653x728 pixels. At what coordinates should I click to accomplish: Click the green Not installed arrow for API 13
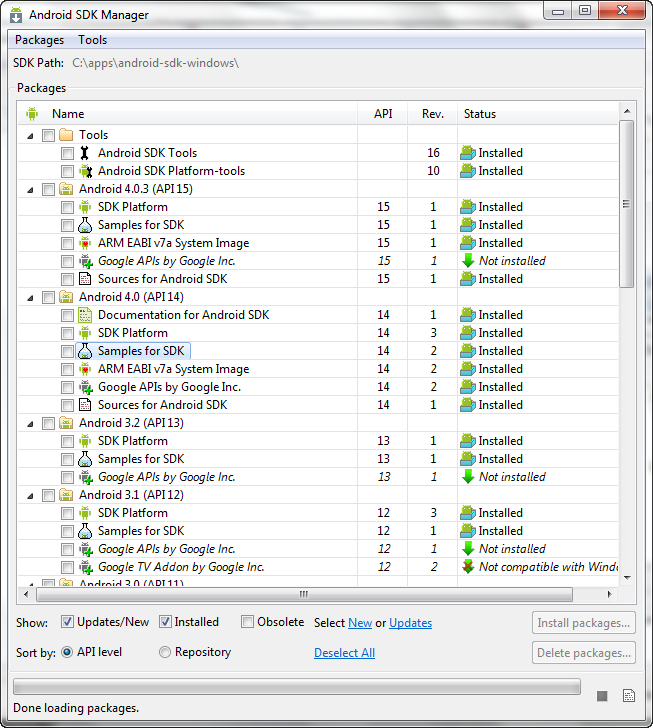point(468,476)
